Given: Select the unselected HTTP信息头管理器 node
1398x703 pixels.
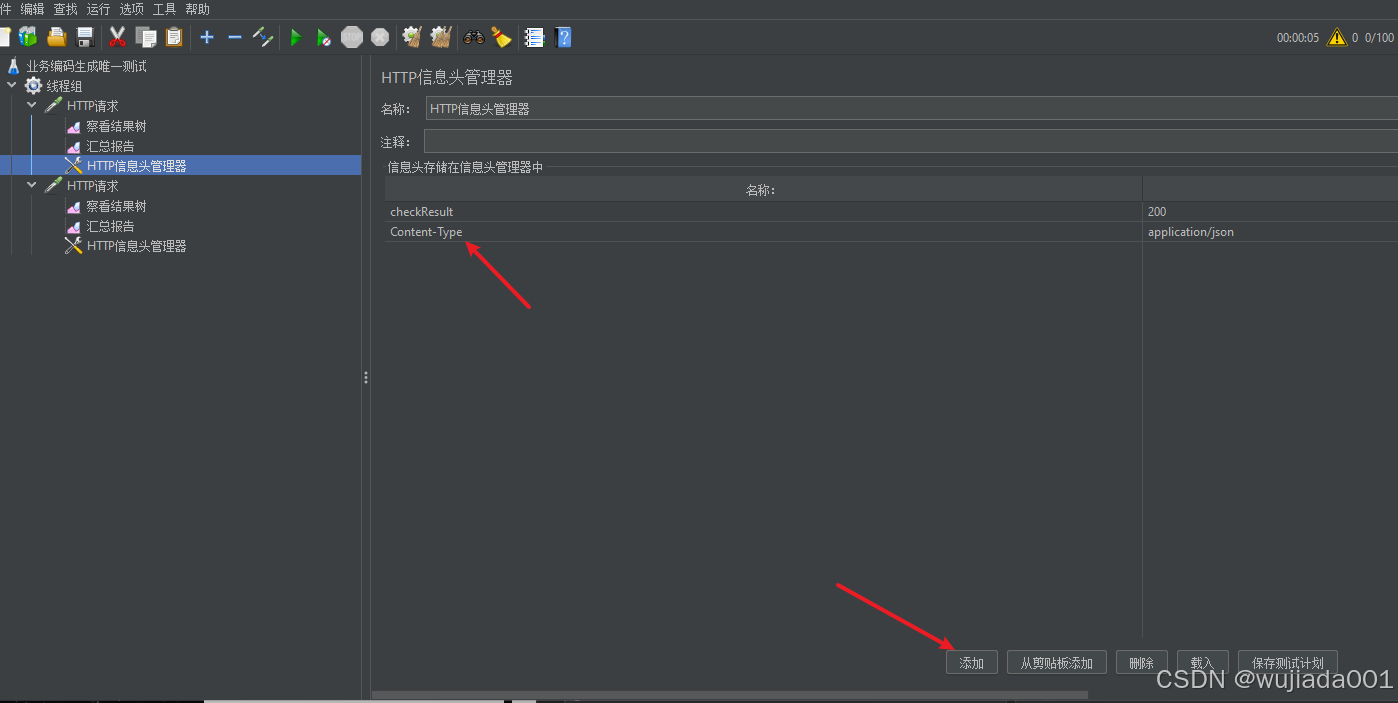Looking at the screenshot, I should (136, 246).
